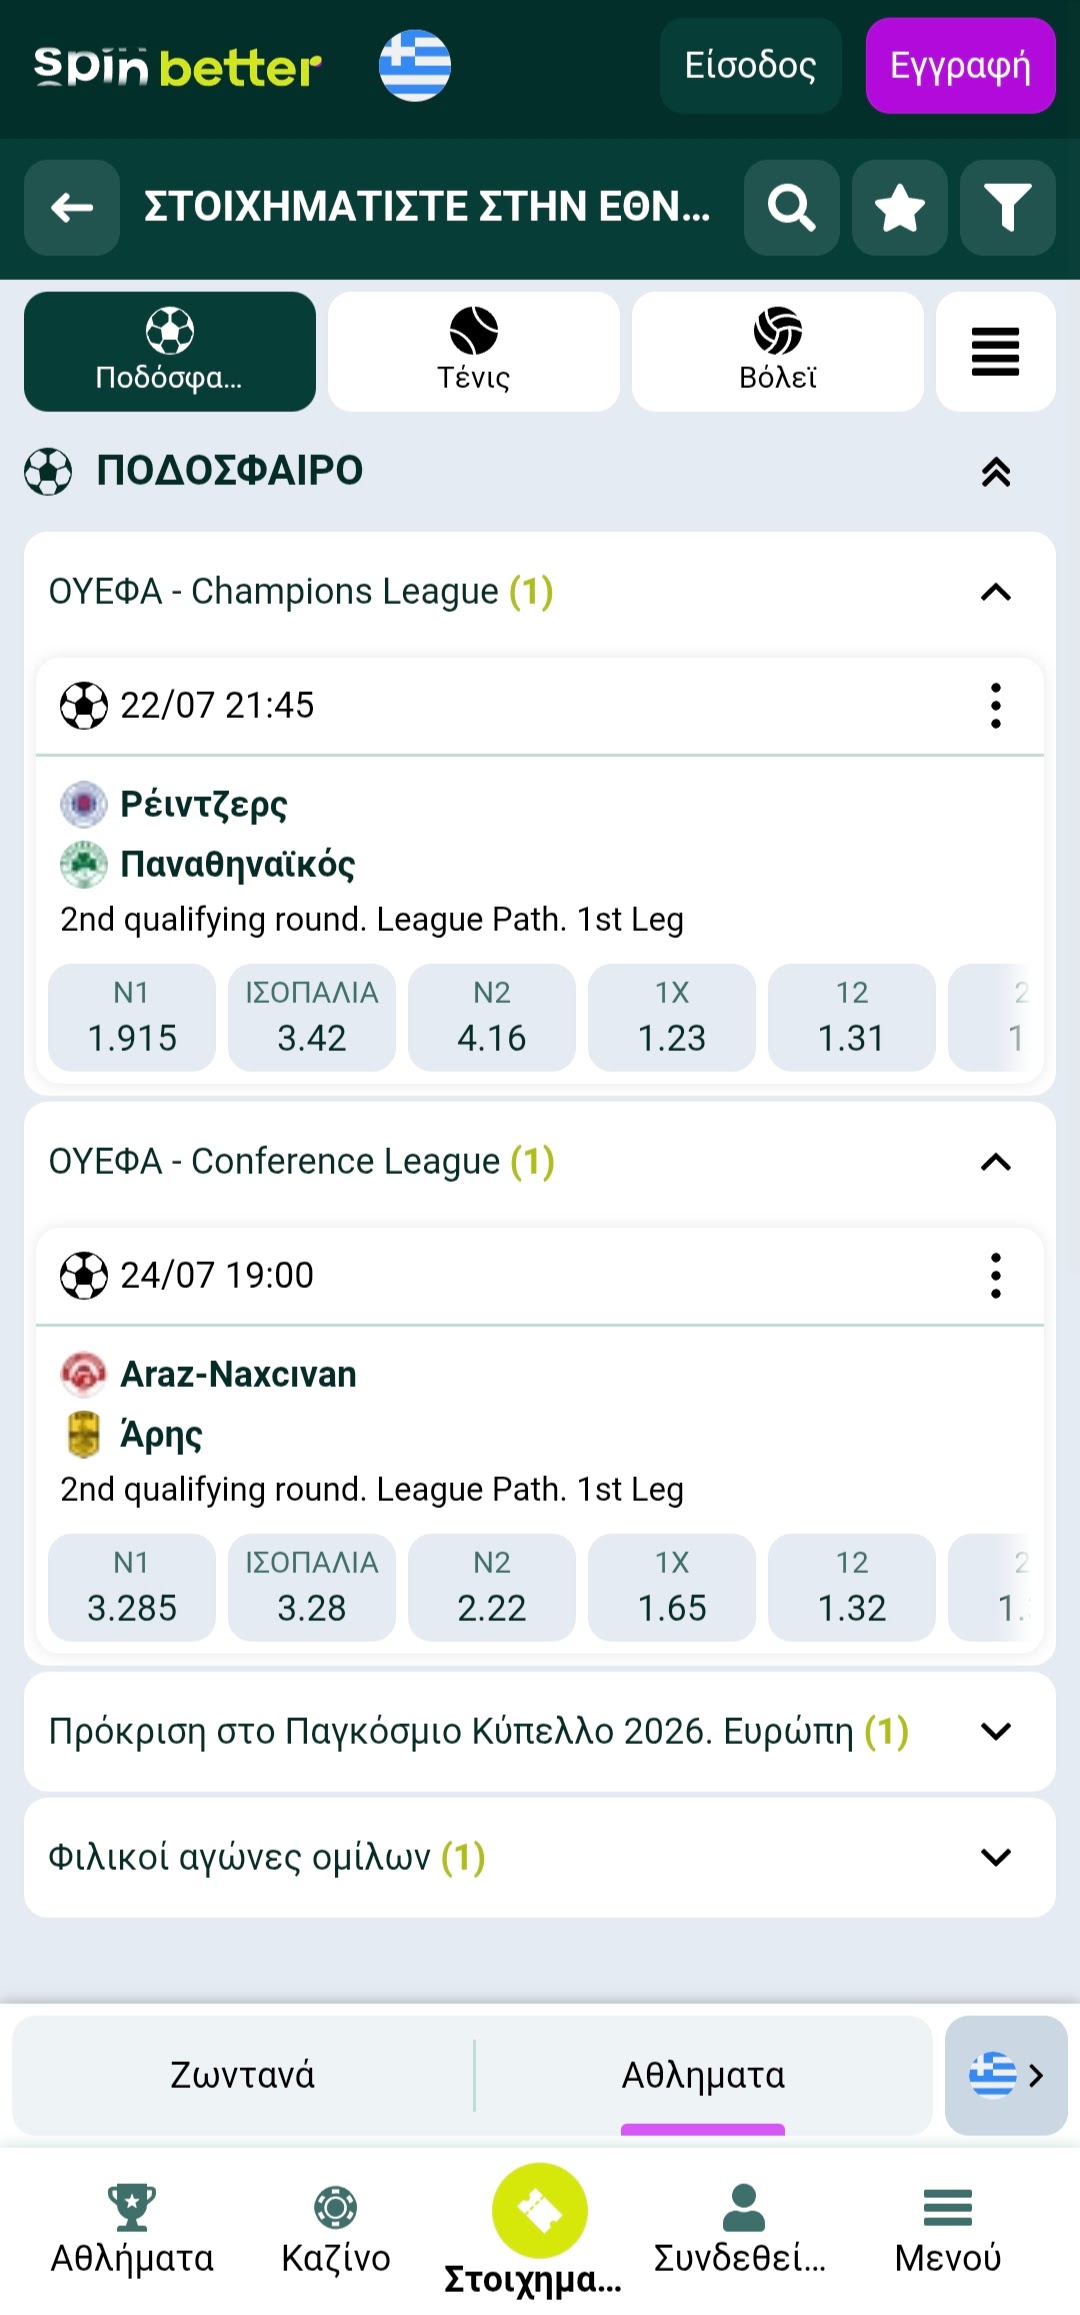The width and height of the screenshot is (1080, 2315).
Task: Select the Βόλεϊ sport filter
Action: (778, 352)
